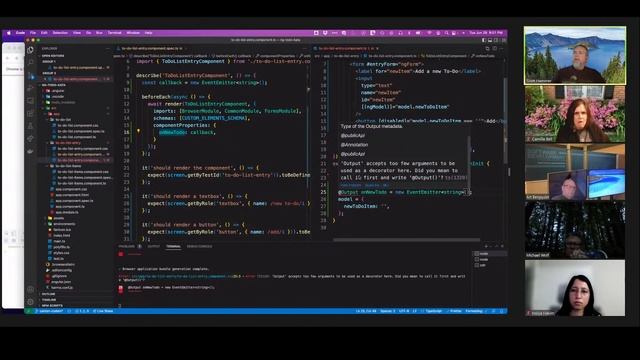Viewport: 640px width, 360px height.
Task: Click the Spaces indentation status item
Action: (x=387, y=311)
